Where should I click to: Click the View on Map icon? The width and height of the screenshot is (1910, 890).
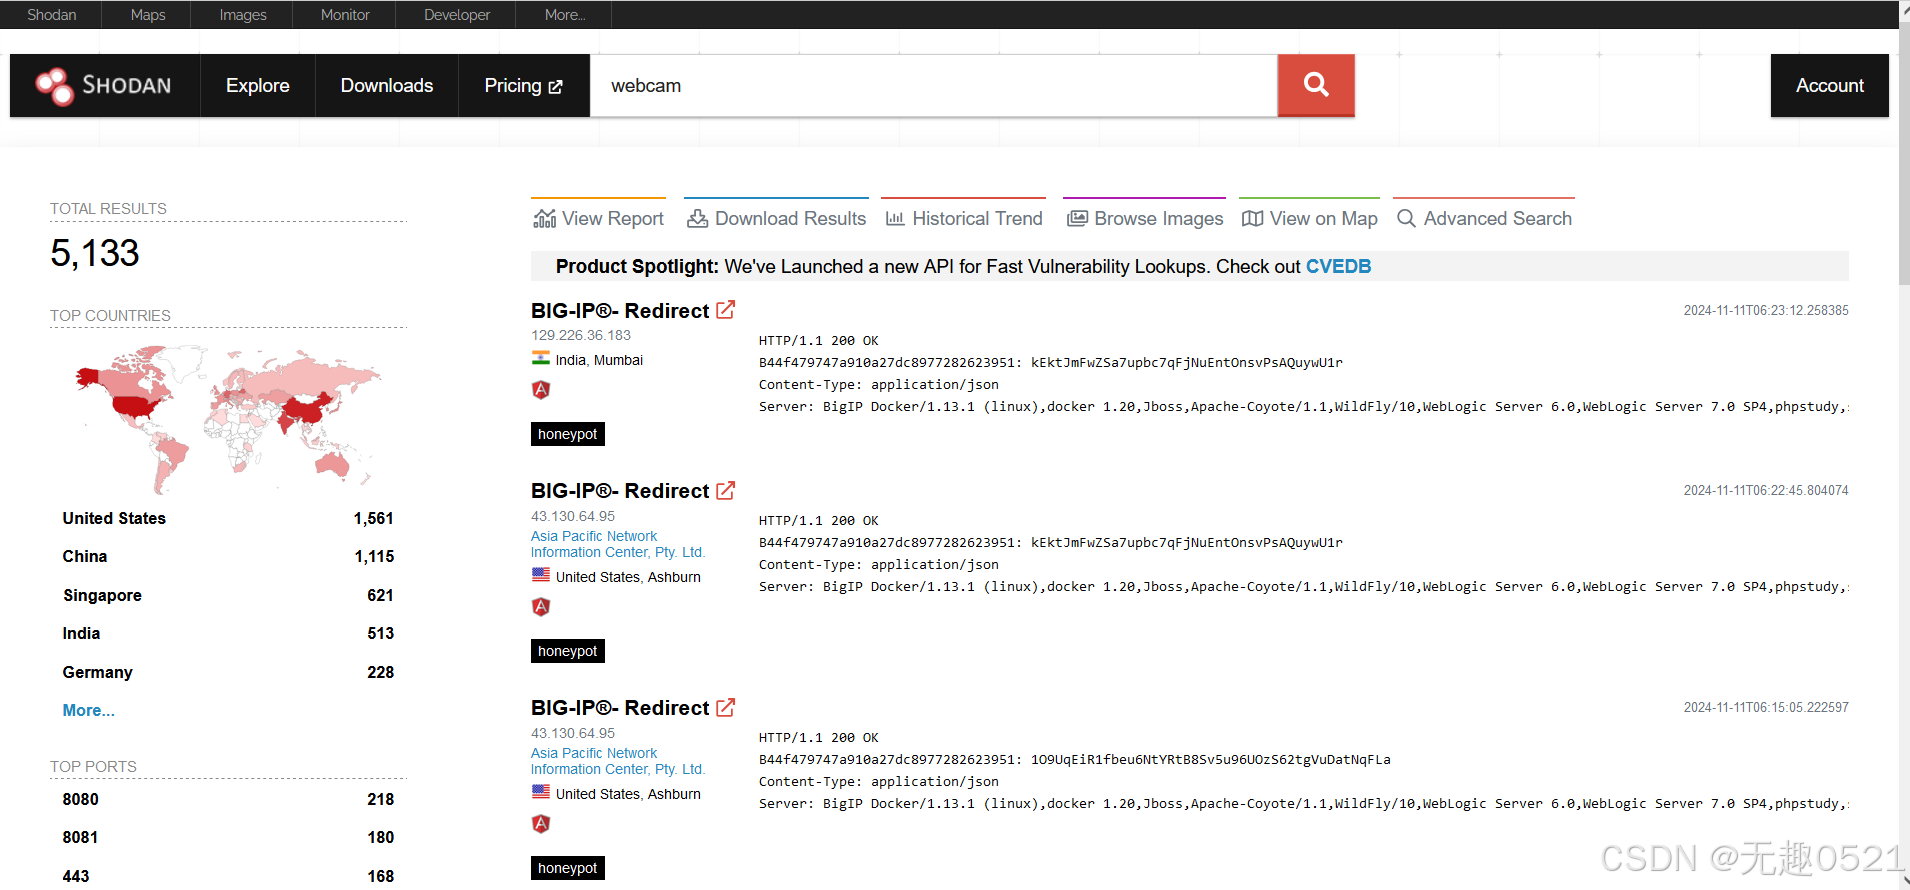coord(1252,218)
